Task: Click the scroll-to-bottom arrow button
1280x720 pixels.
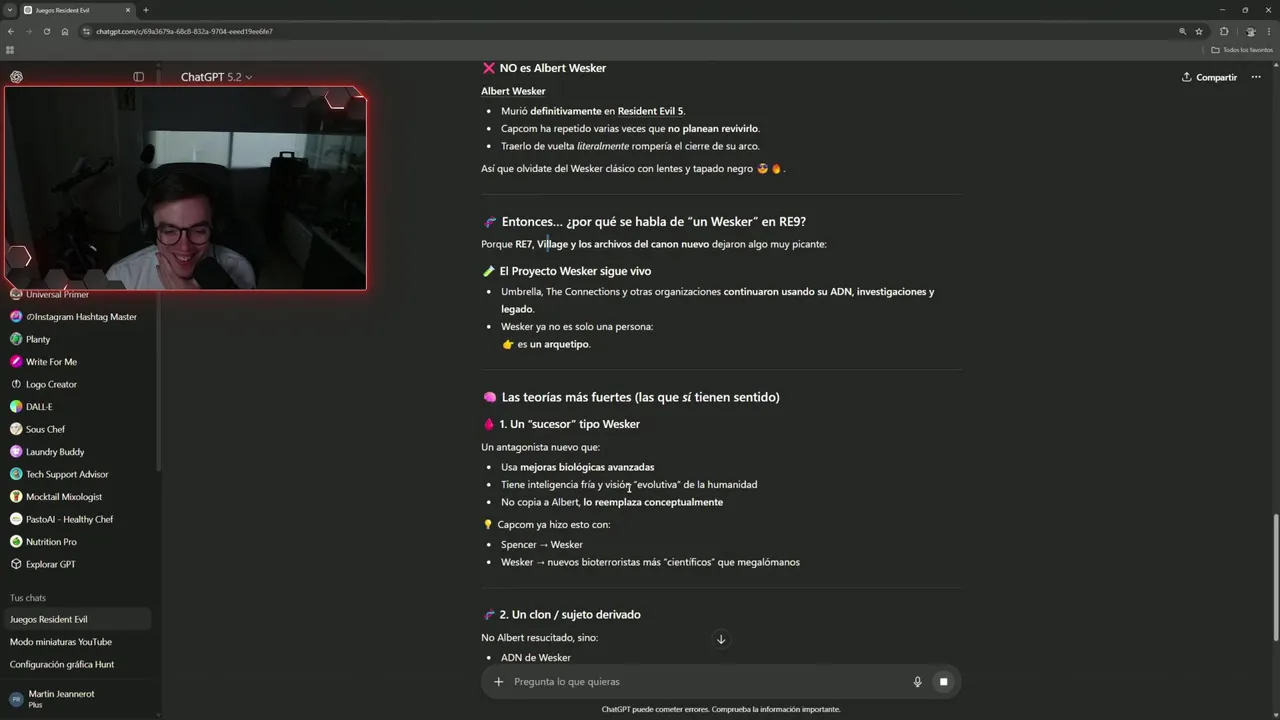Action: click(x=720, y=639)
